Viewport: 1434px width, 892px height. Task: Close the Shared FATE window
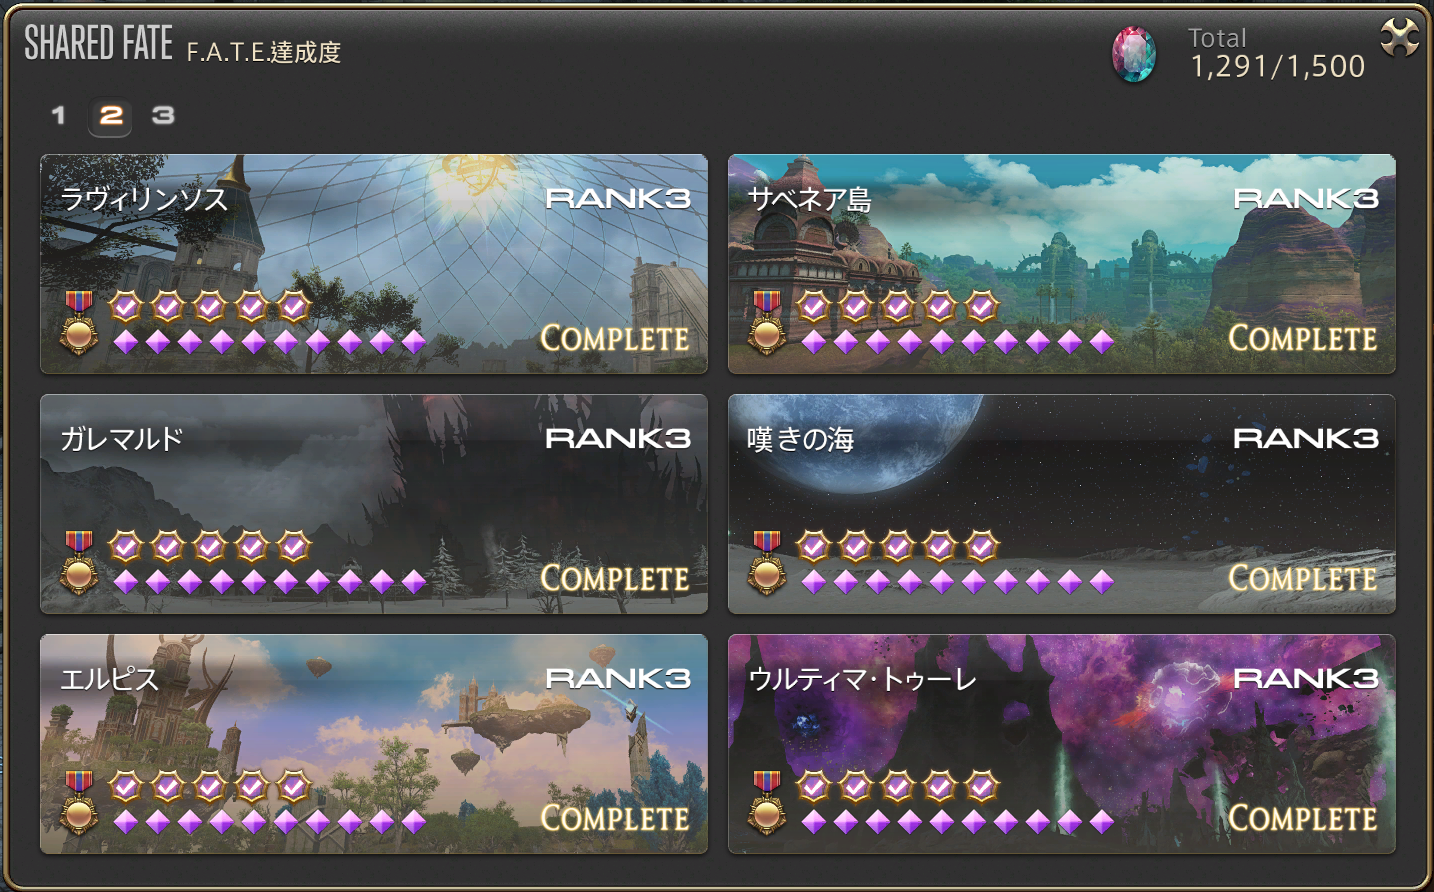click(1399, 38)
